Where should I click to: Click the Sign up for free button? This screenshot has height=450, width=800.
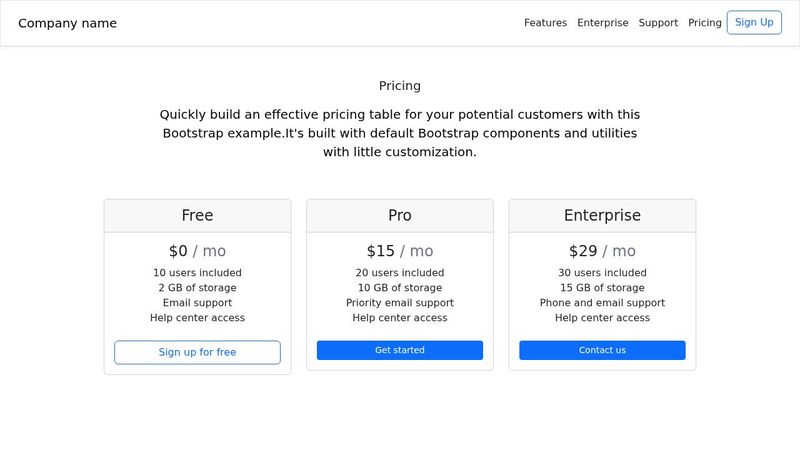click(197, 352)
